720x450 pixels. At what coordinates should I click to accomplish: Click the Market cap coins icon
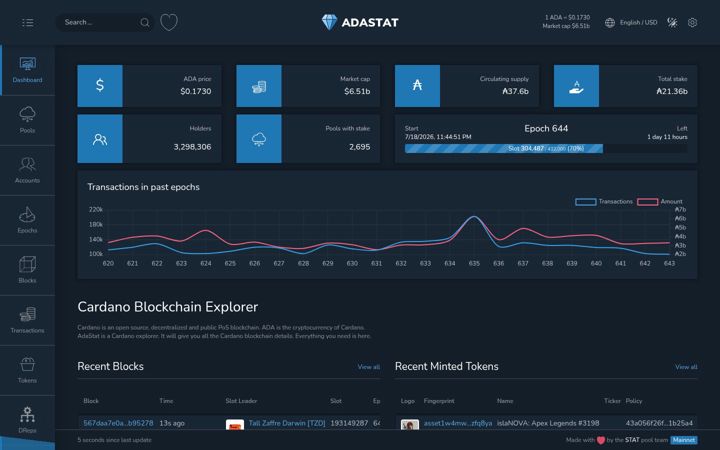pos(259,85)
